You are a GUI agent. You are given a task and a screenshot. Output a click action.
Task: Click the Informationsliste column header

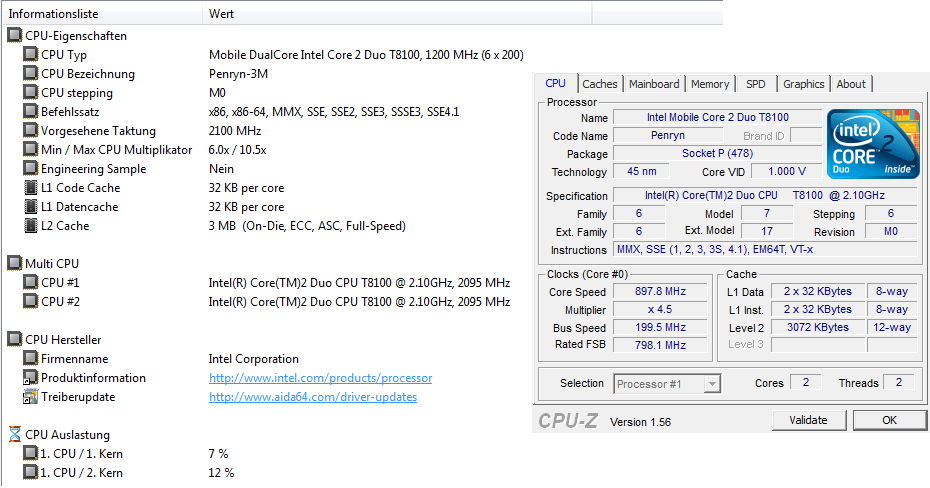coord(103,14)
